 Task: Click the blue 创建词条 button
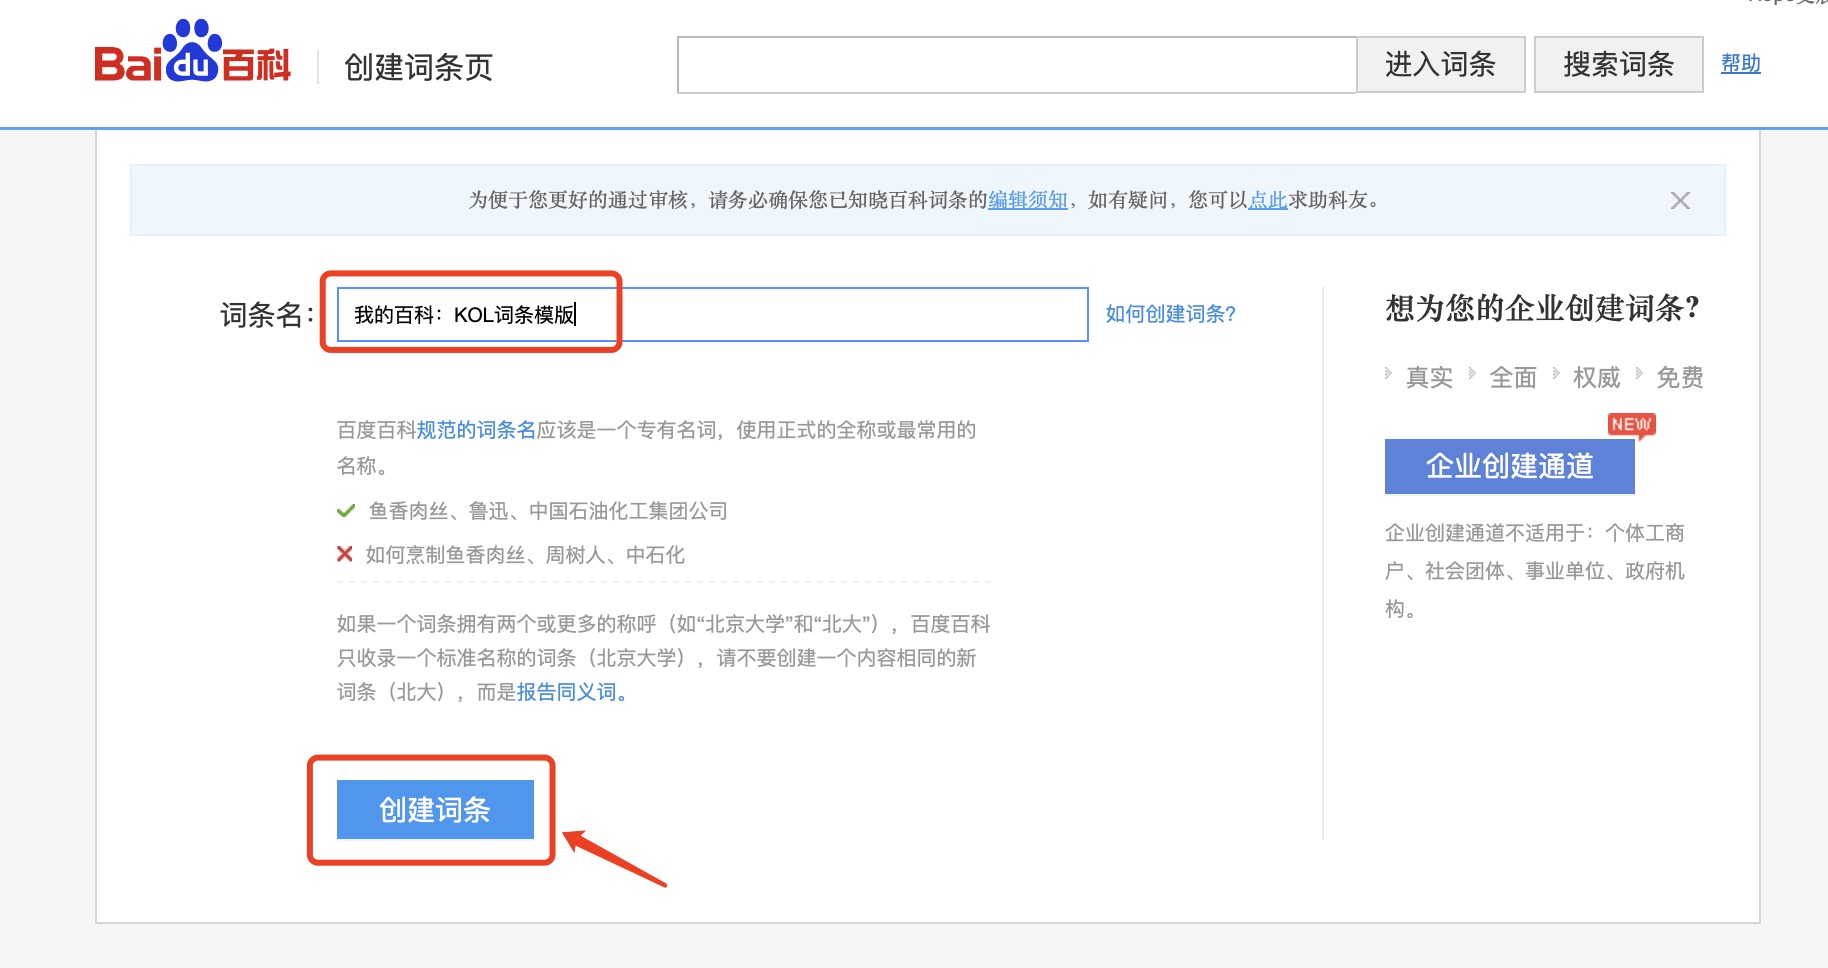(435, 809)
